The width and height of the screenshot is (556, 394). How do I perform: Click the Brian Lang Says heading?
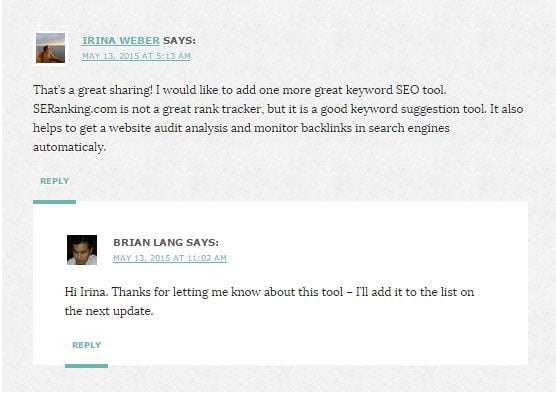point(166,243)
